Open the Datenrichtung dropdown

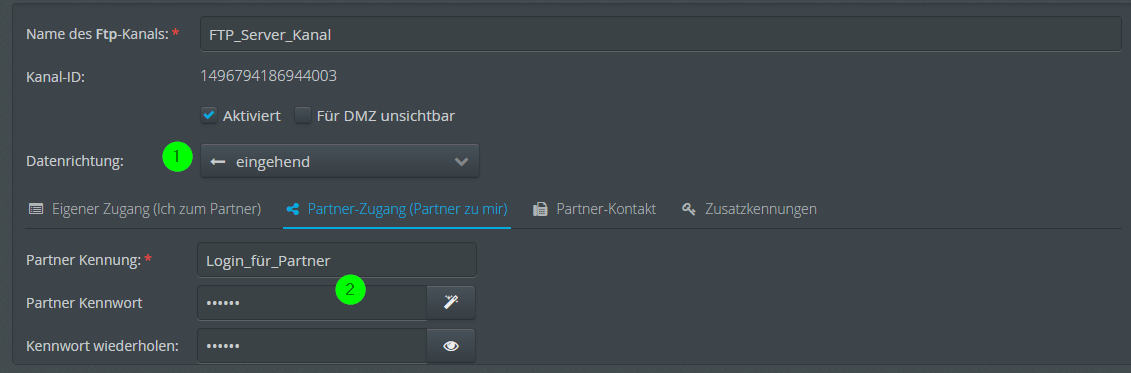click(340, 162)
